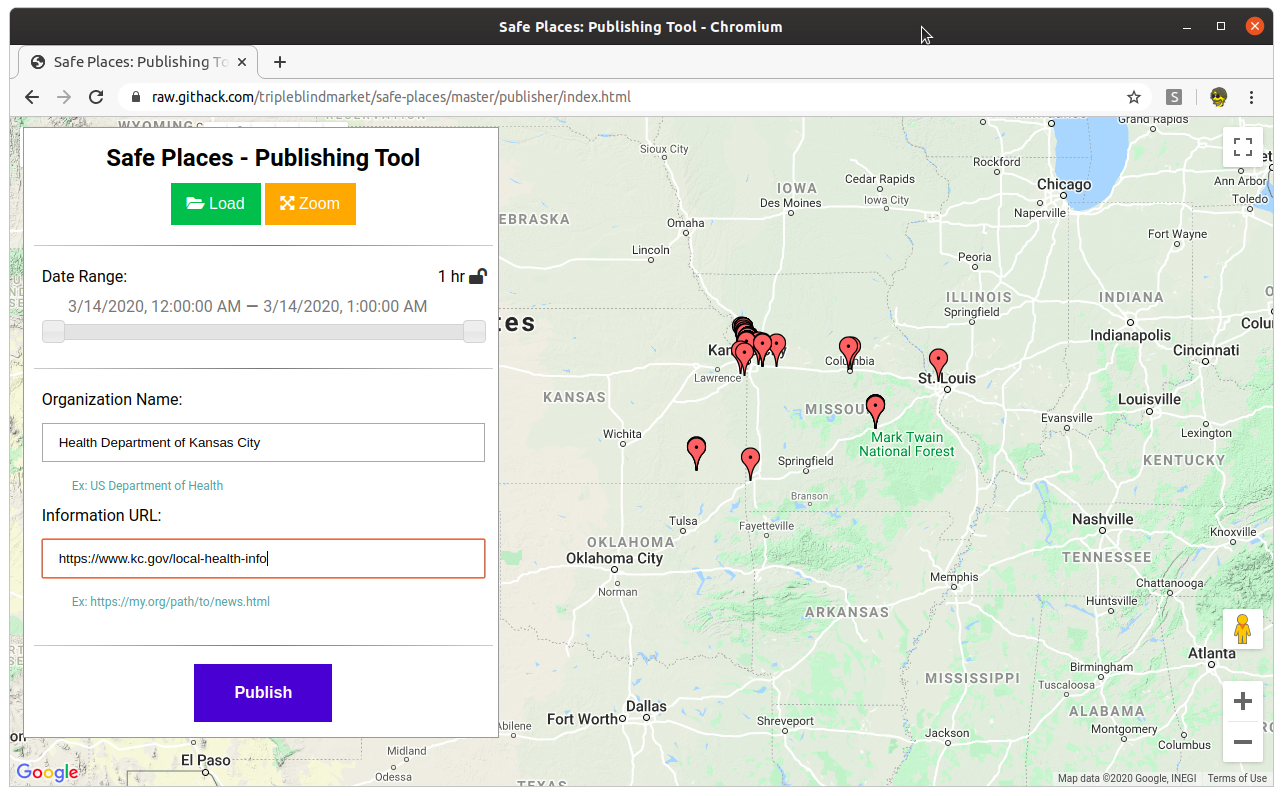Go back with the browser back arrow
Viewport: 1283px width, 796px height.
pos(32,97)
